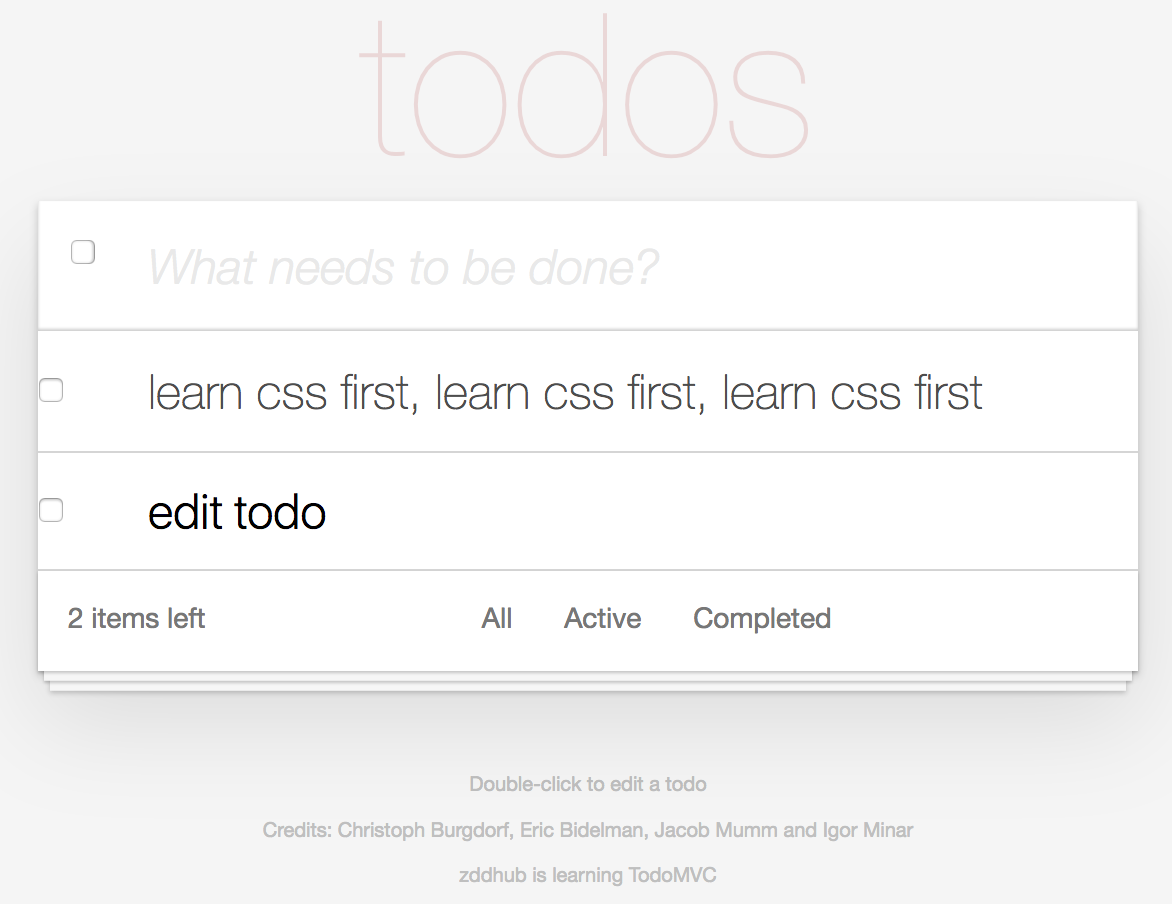Mark 'edit todo' as completed

(x=50, y=510)
